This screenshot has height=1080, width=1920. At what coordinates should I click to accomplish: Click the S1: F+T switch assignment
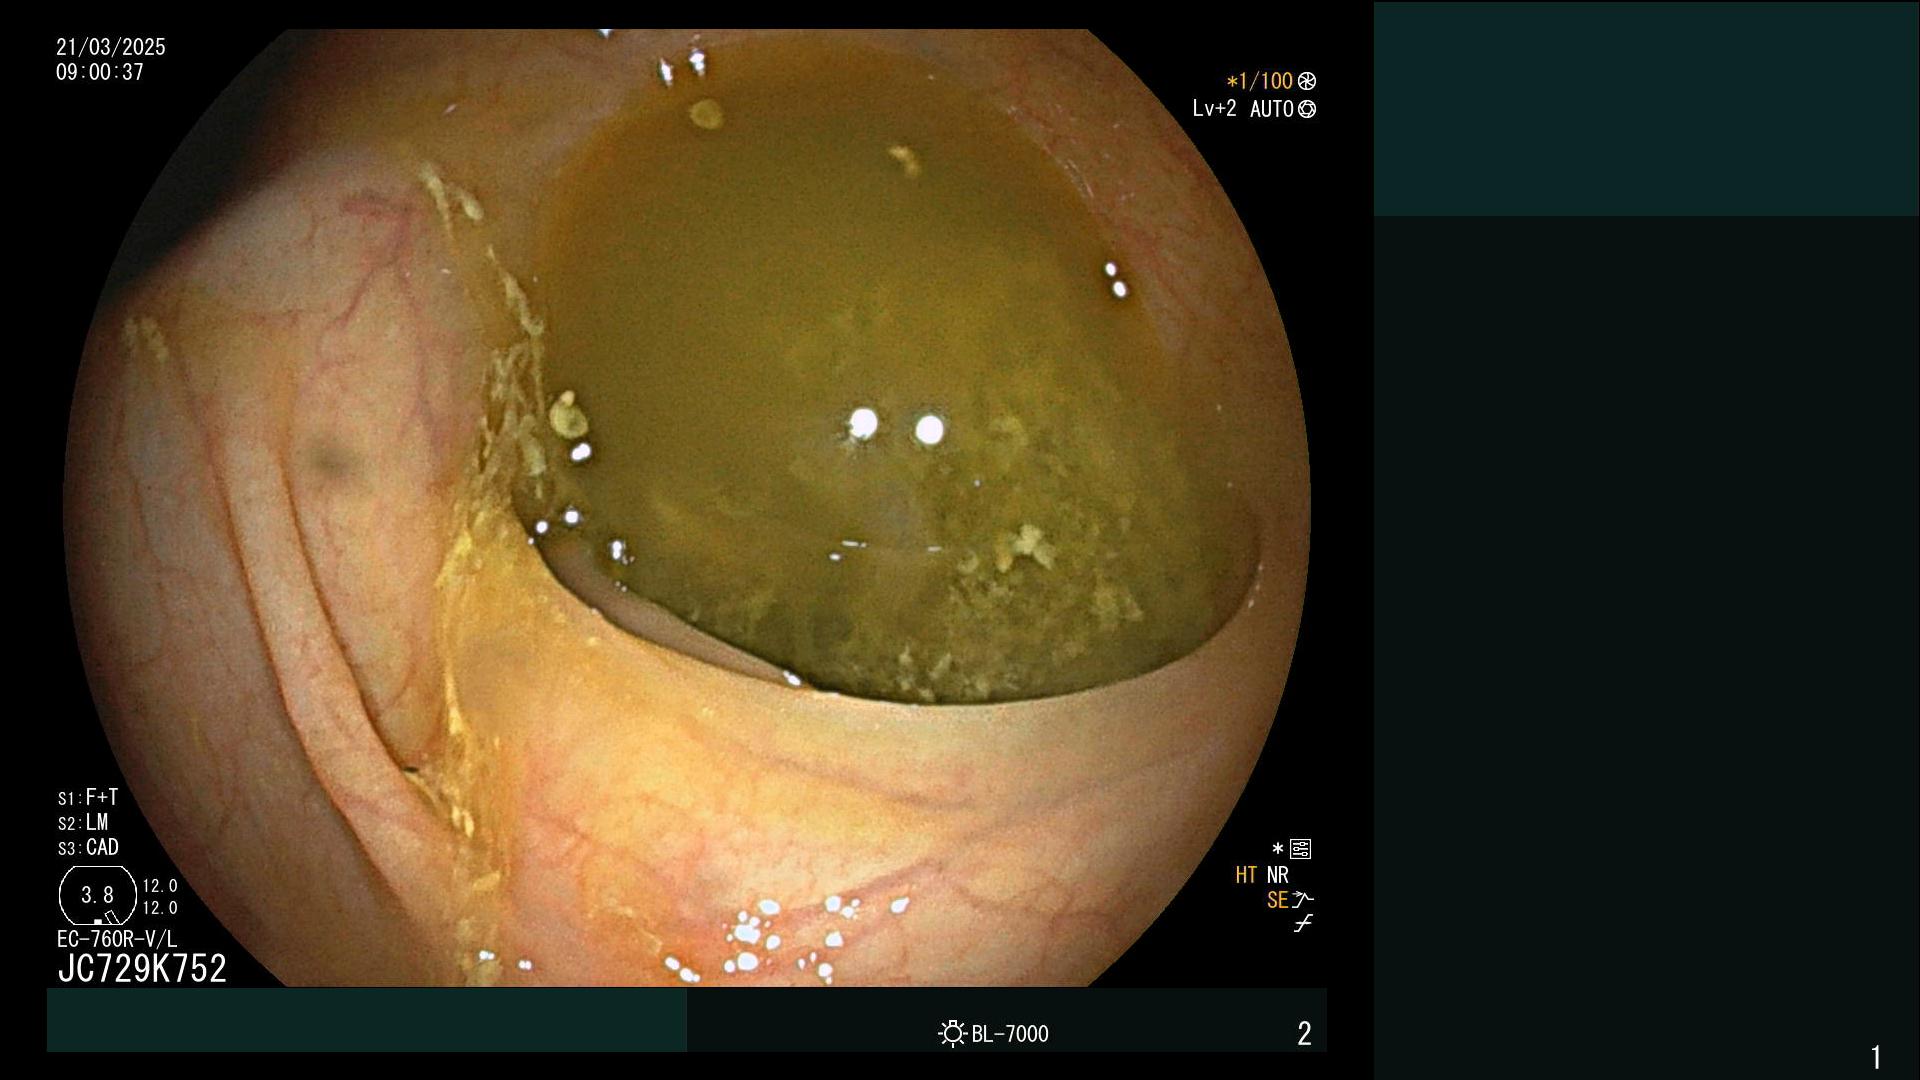88,797
